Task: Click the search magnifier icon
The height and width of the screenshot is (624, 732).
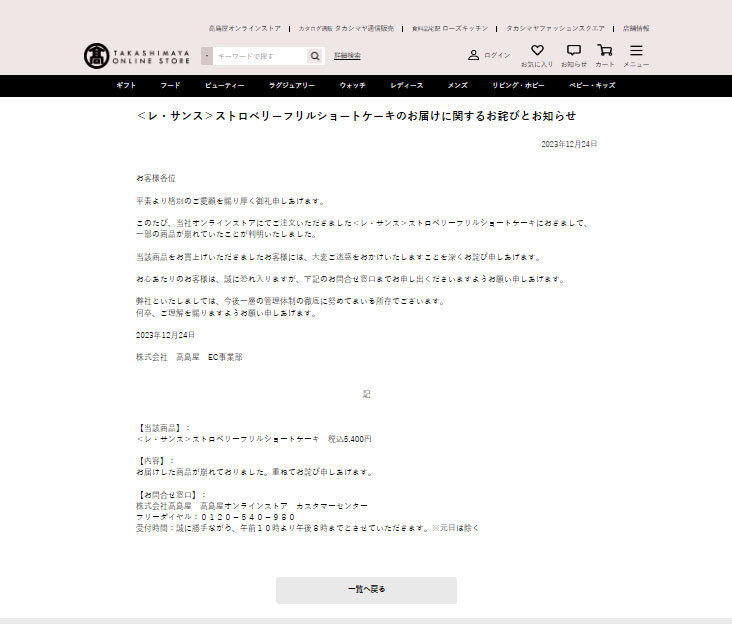Action: click(315, 56)
